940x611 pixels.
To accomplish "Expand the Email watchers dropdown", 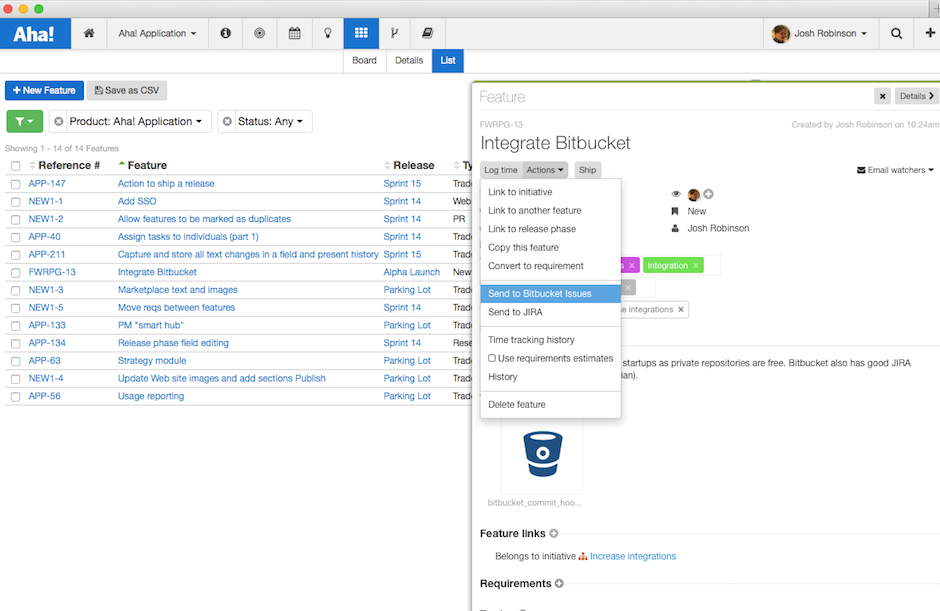I will point(894,169).
